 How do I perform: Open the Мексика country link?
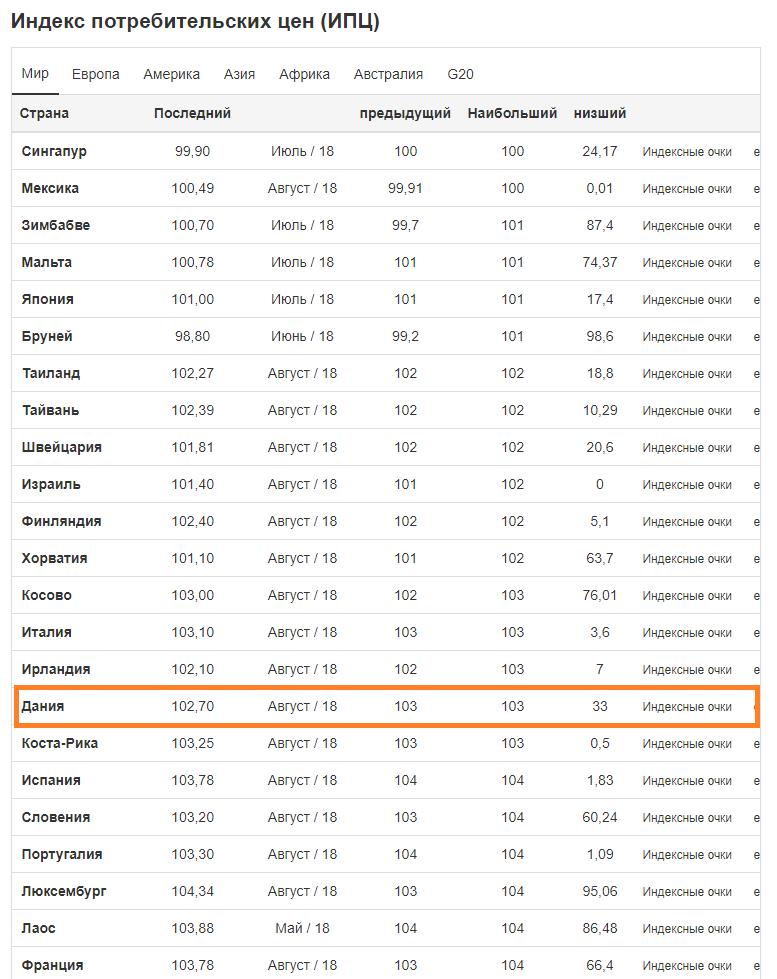coord(50,189)
